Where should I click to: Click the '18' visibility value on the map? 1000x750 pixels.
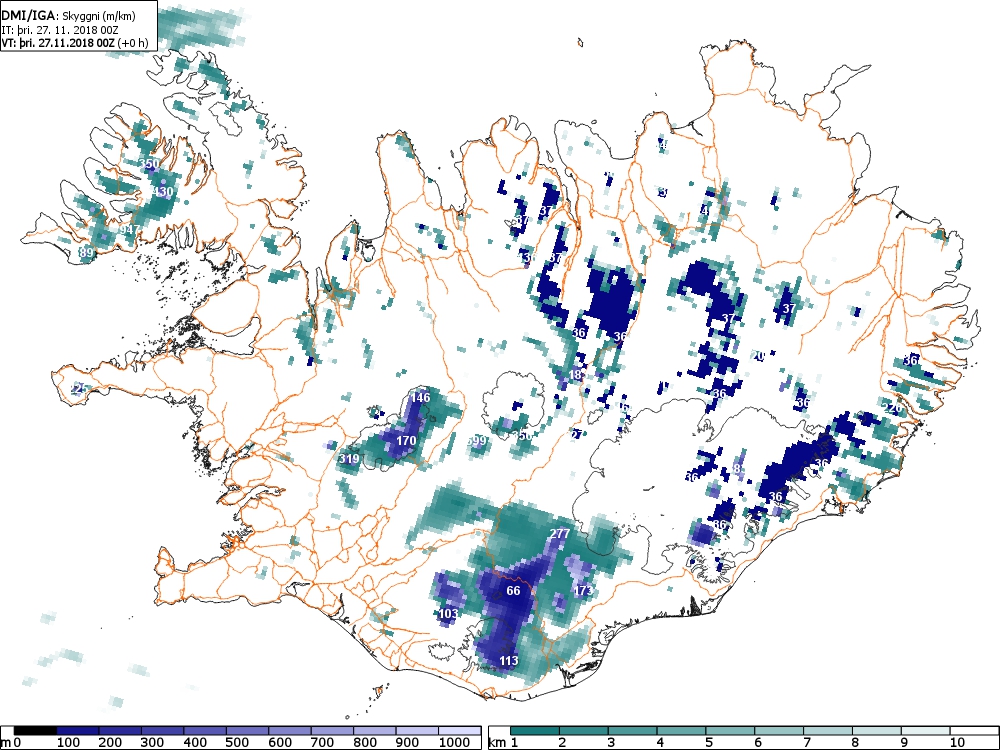coord(575,374)
